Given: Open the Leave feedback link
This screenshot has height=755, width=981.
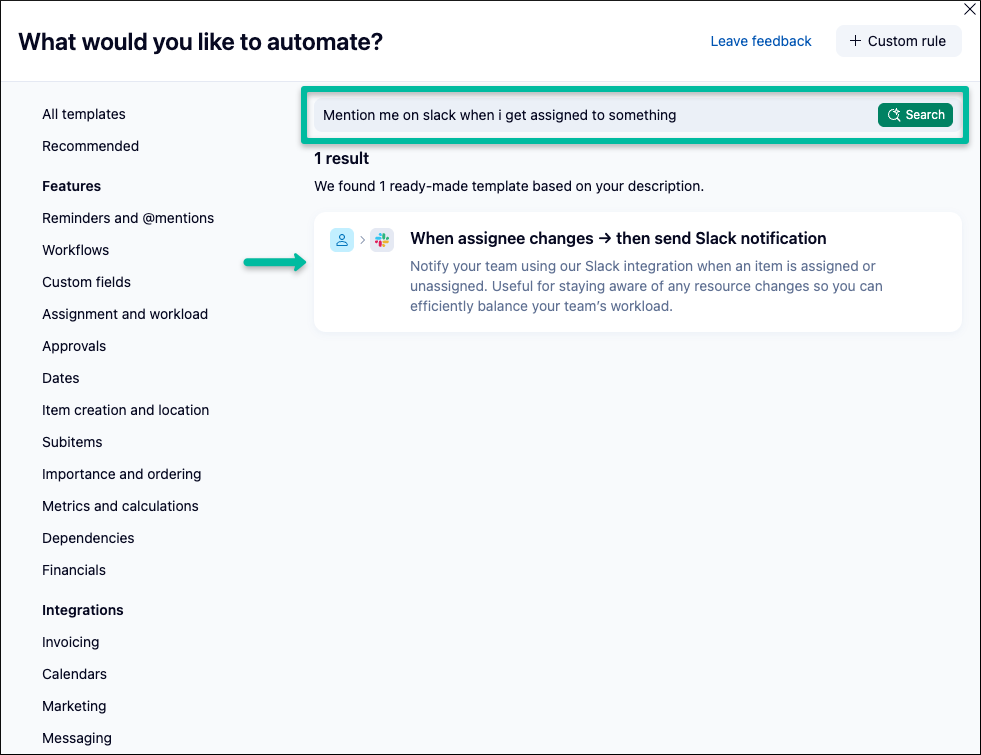Looking at the screenshot, I should [761, 41].
